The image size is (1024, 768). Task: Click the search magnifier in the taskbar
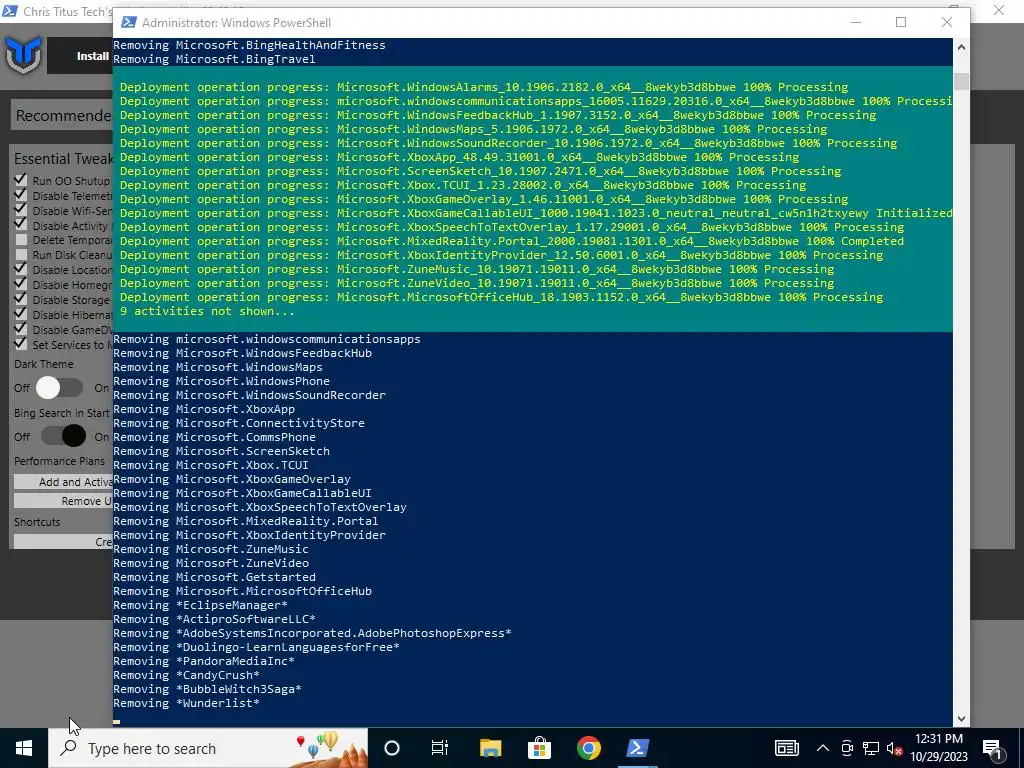click(68, 748)
